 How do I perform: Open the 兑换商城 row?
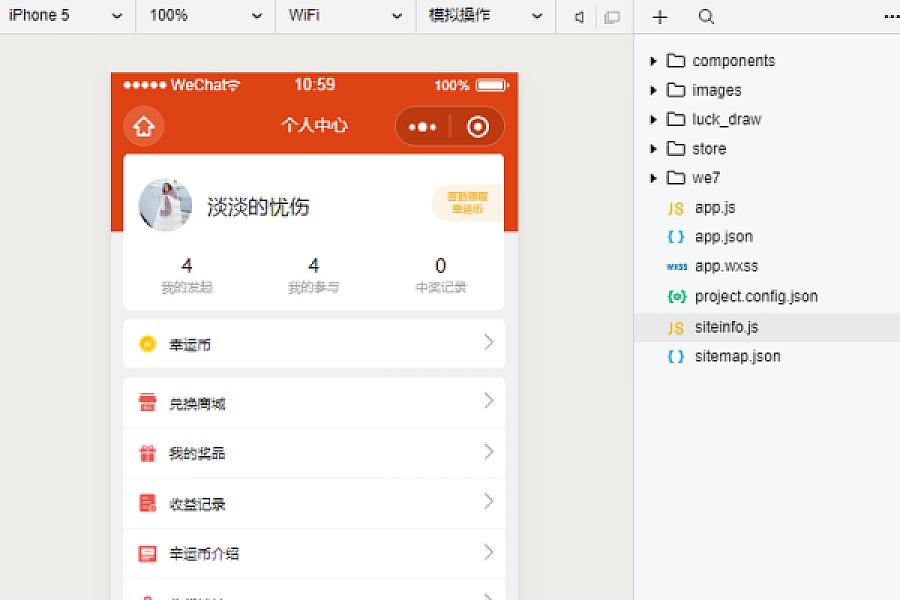click(314, 402)
